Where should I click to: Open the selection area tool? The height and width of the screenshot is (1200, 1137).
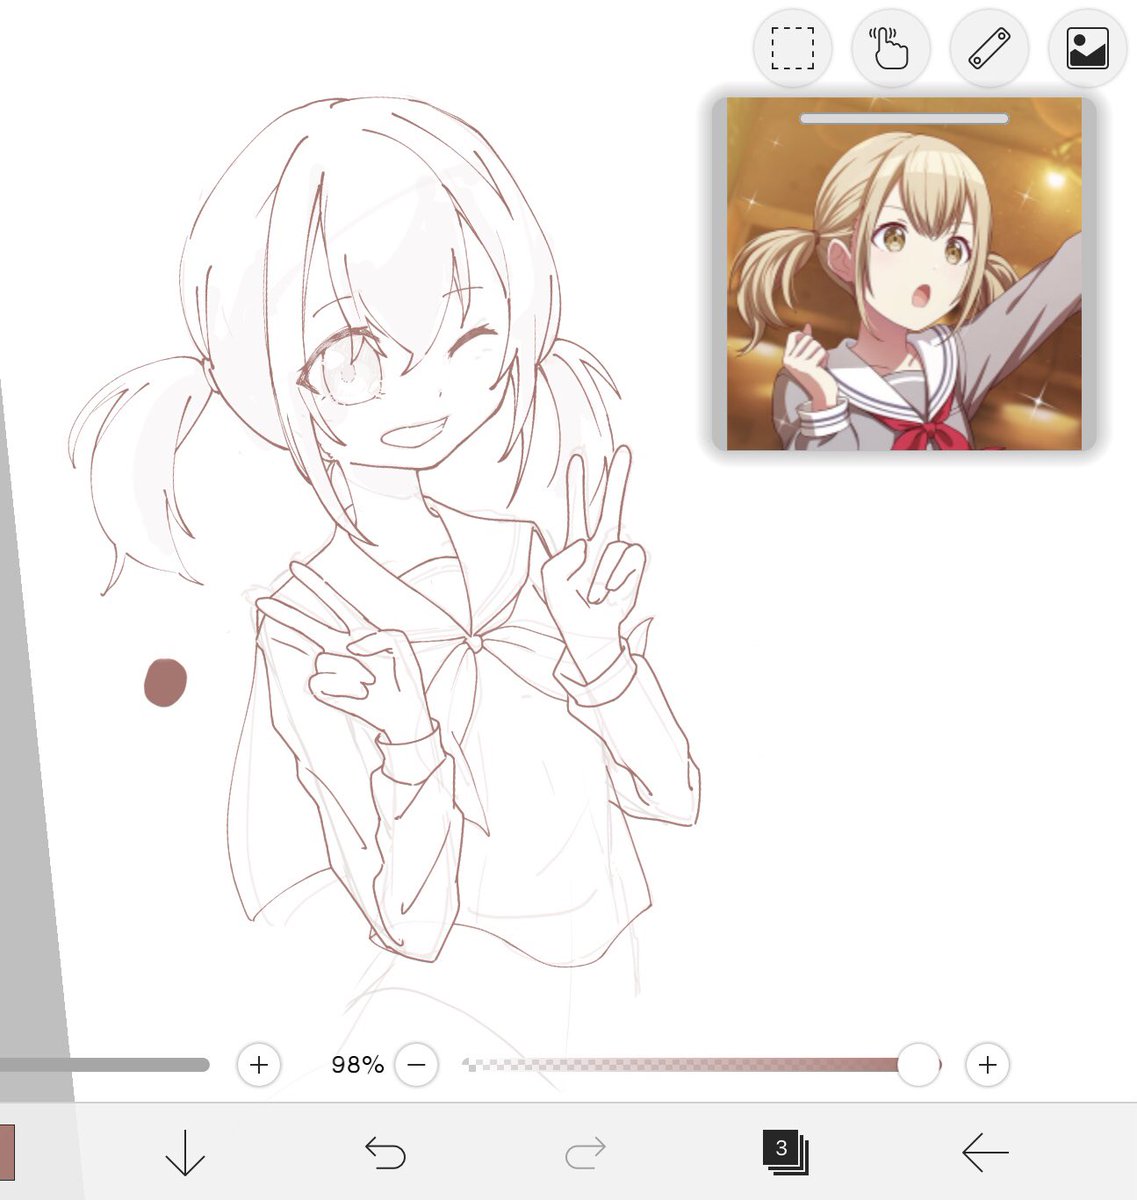click(x=792, y=48)
